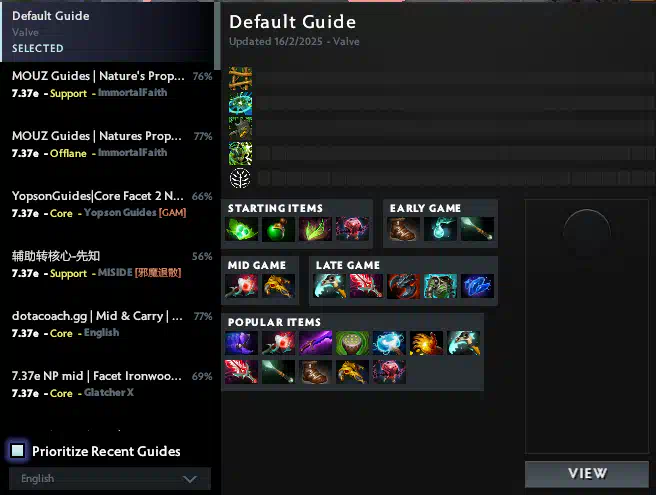Open the English language dropdown
The width and height of the screenshot is (656, 495).
click(x=110, y=479)
